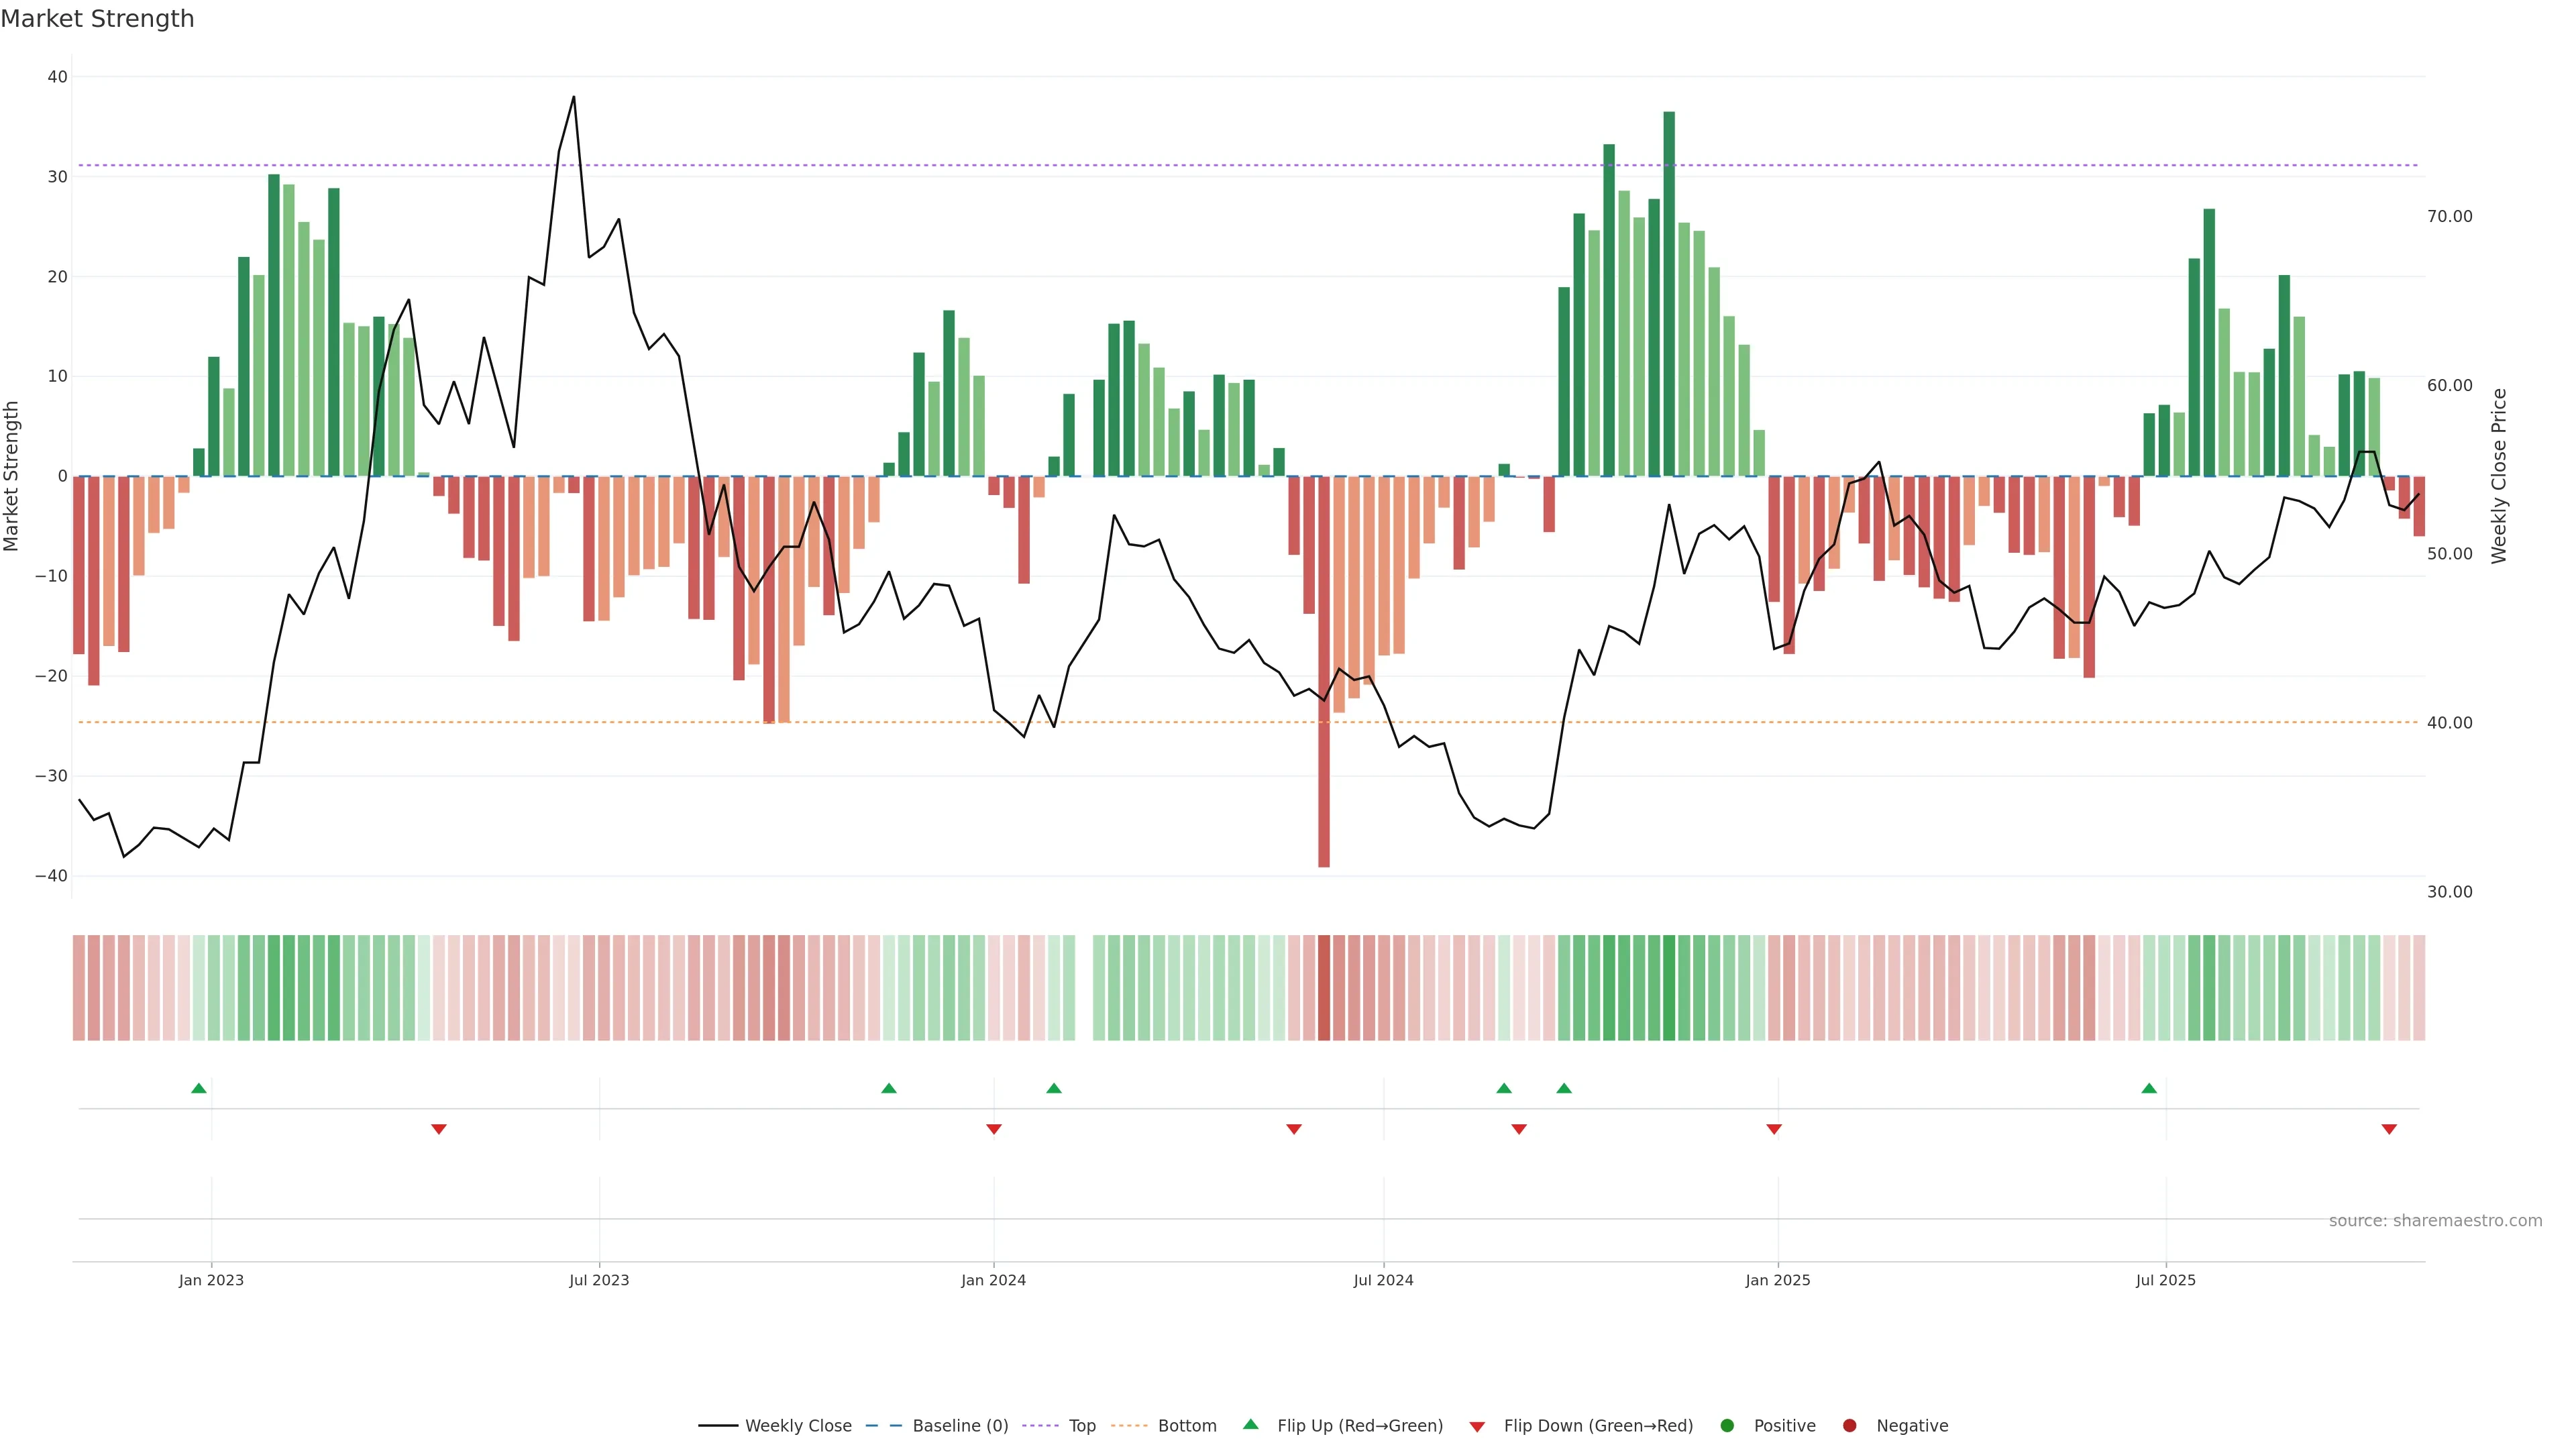
Task: Click the green Positive legend circle
Action: point(1727,1425)
